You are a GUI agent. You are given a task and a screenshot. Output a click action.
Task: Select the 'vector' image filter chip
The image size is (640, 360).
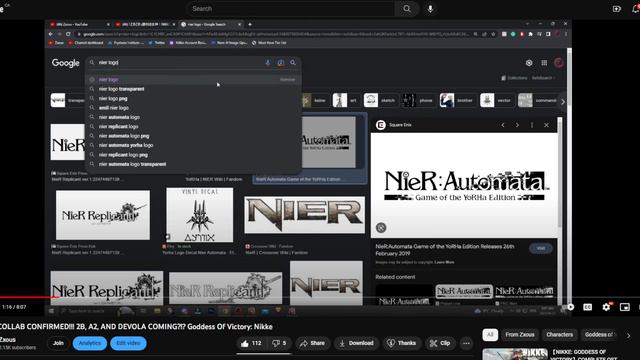pyautogui.click(x=496, y=100)
